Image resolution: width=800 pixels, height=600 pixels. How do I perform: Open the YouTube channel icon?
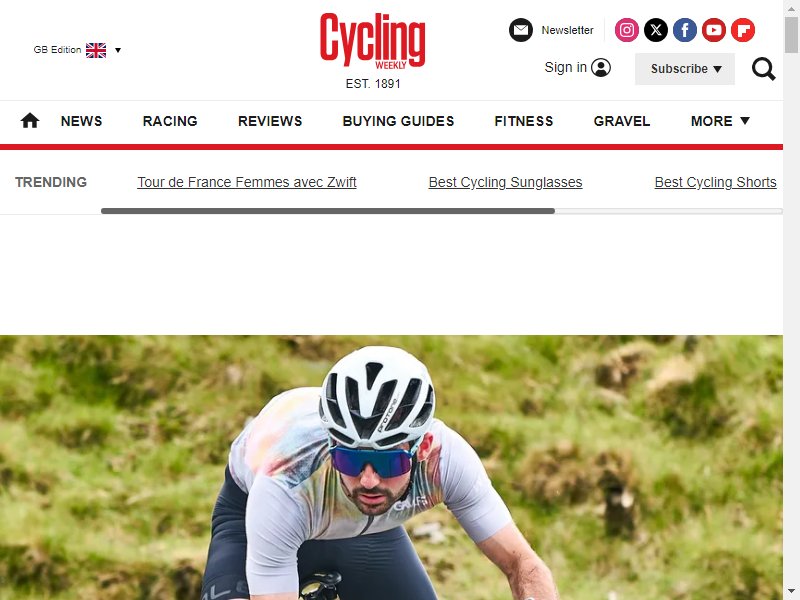(714, 30)
